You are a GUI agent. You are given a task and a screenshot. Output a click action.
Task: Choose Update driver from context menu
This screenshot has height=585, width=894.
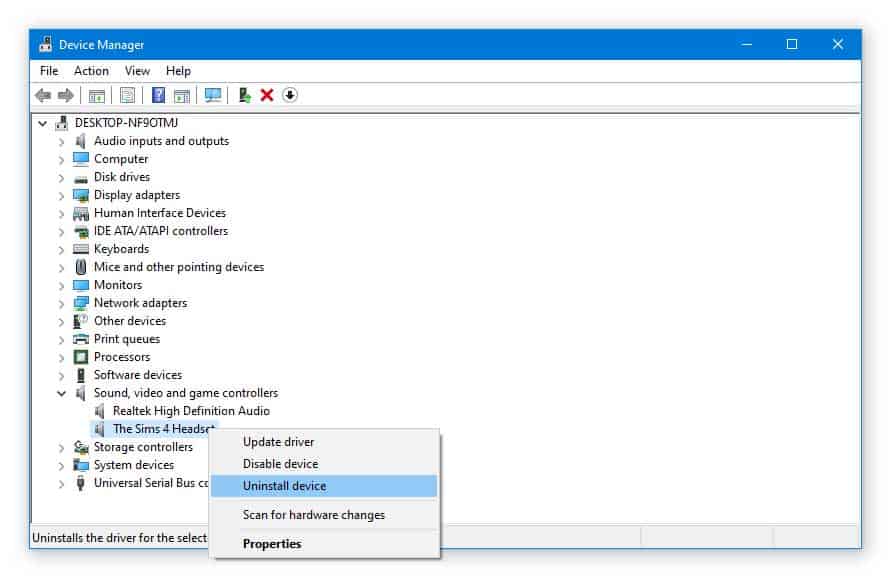325,442
